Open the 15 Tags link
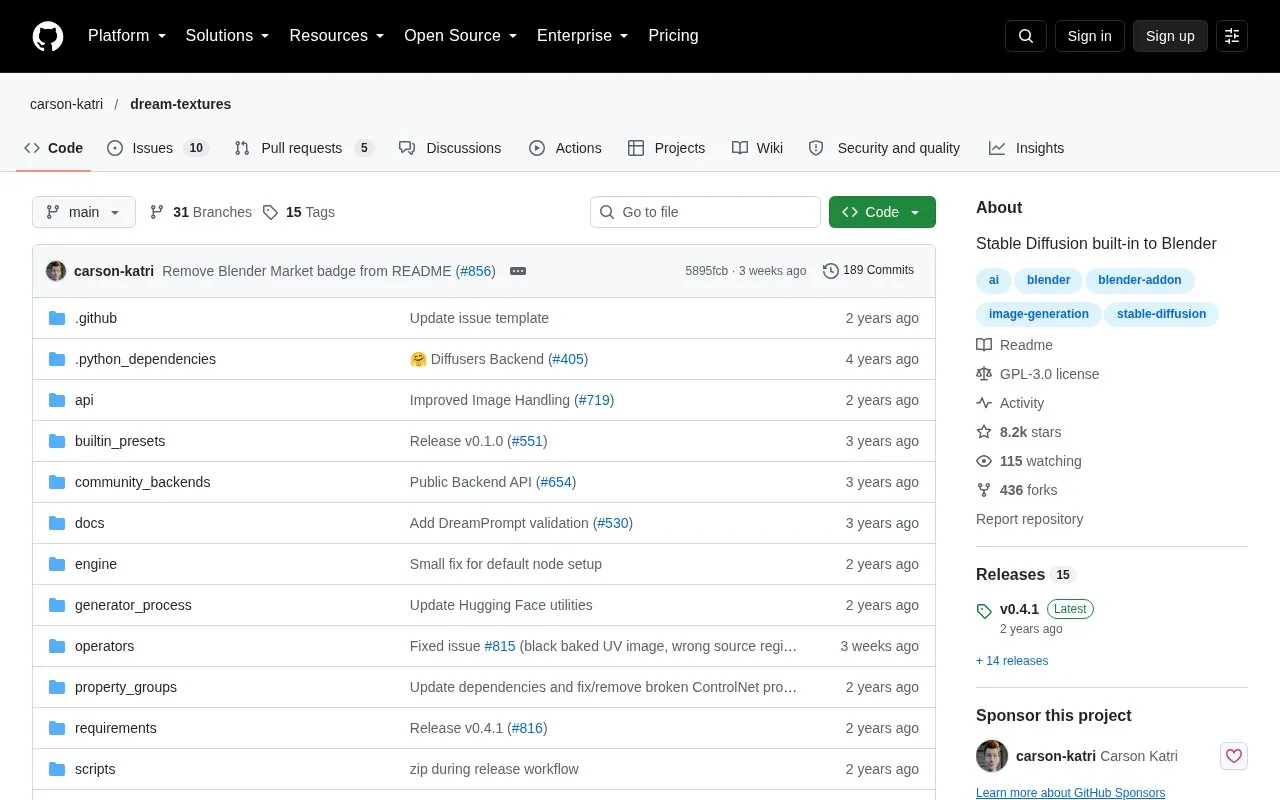1280x800 pixels. click(299, 212)
